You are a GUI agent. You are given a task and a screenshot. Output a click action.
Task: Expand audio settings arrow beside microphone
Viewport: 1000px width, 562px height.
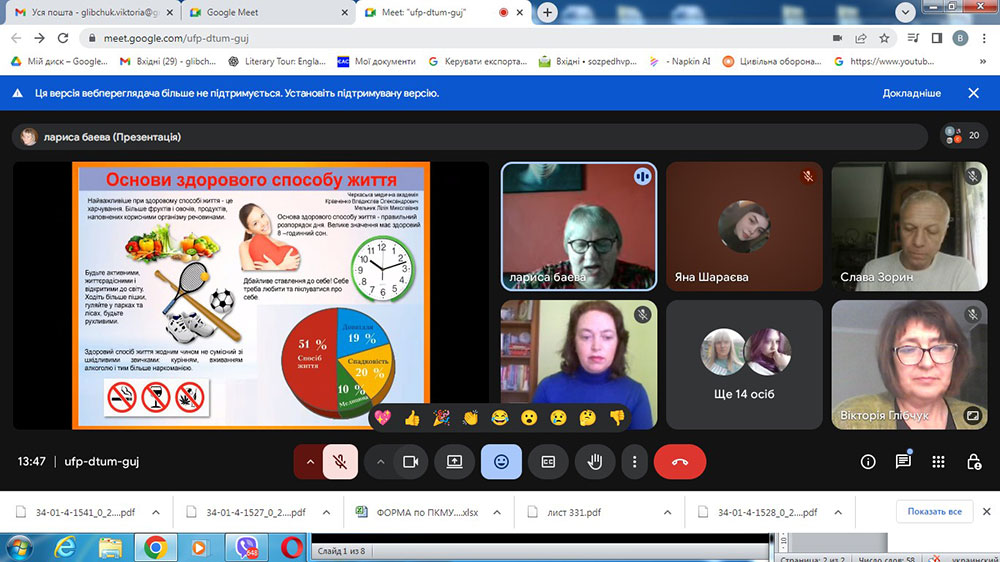click(x=310, y=462)
